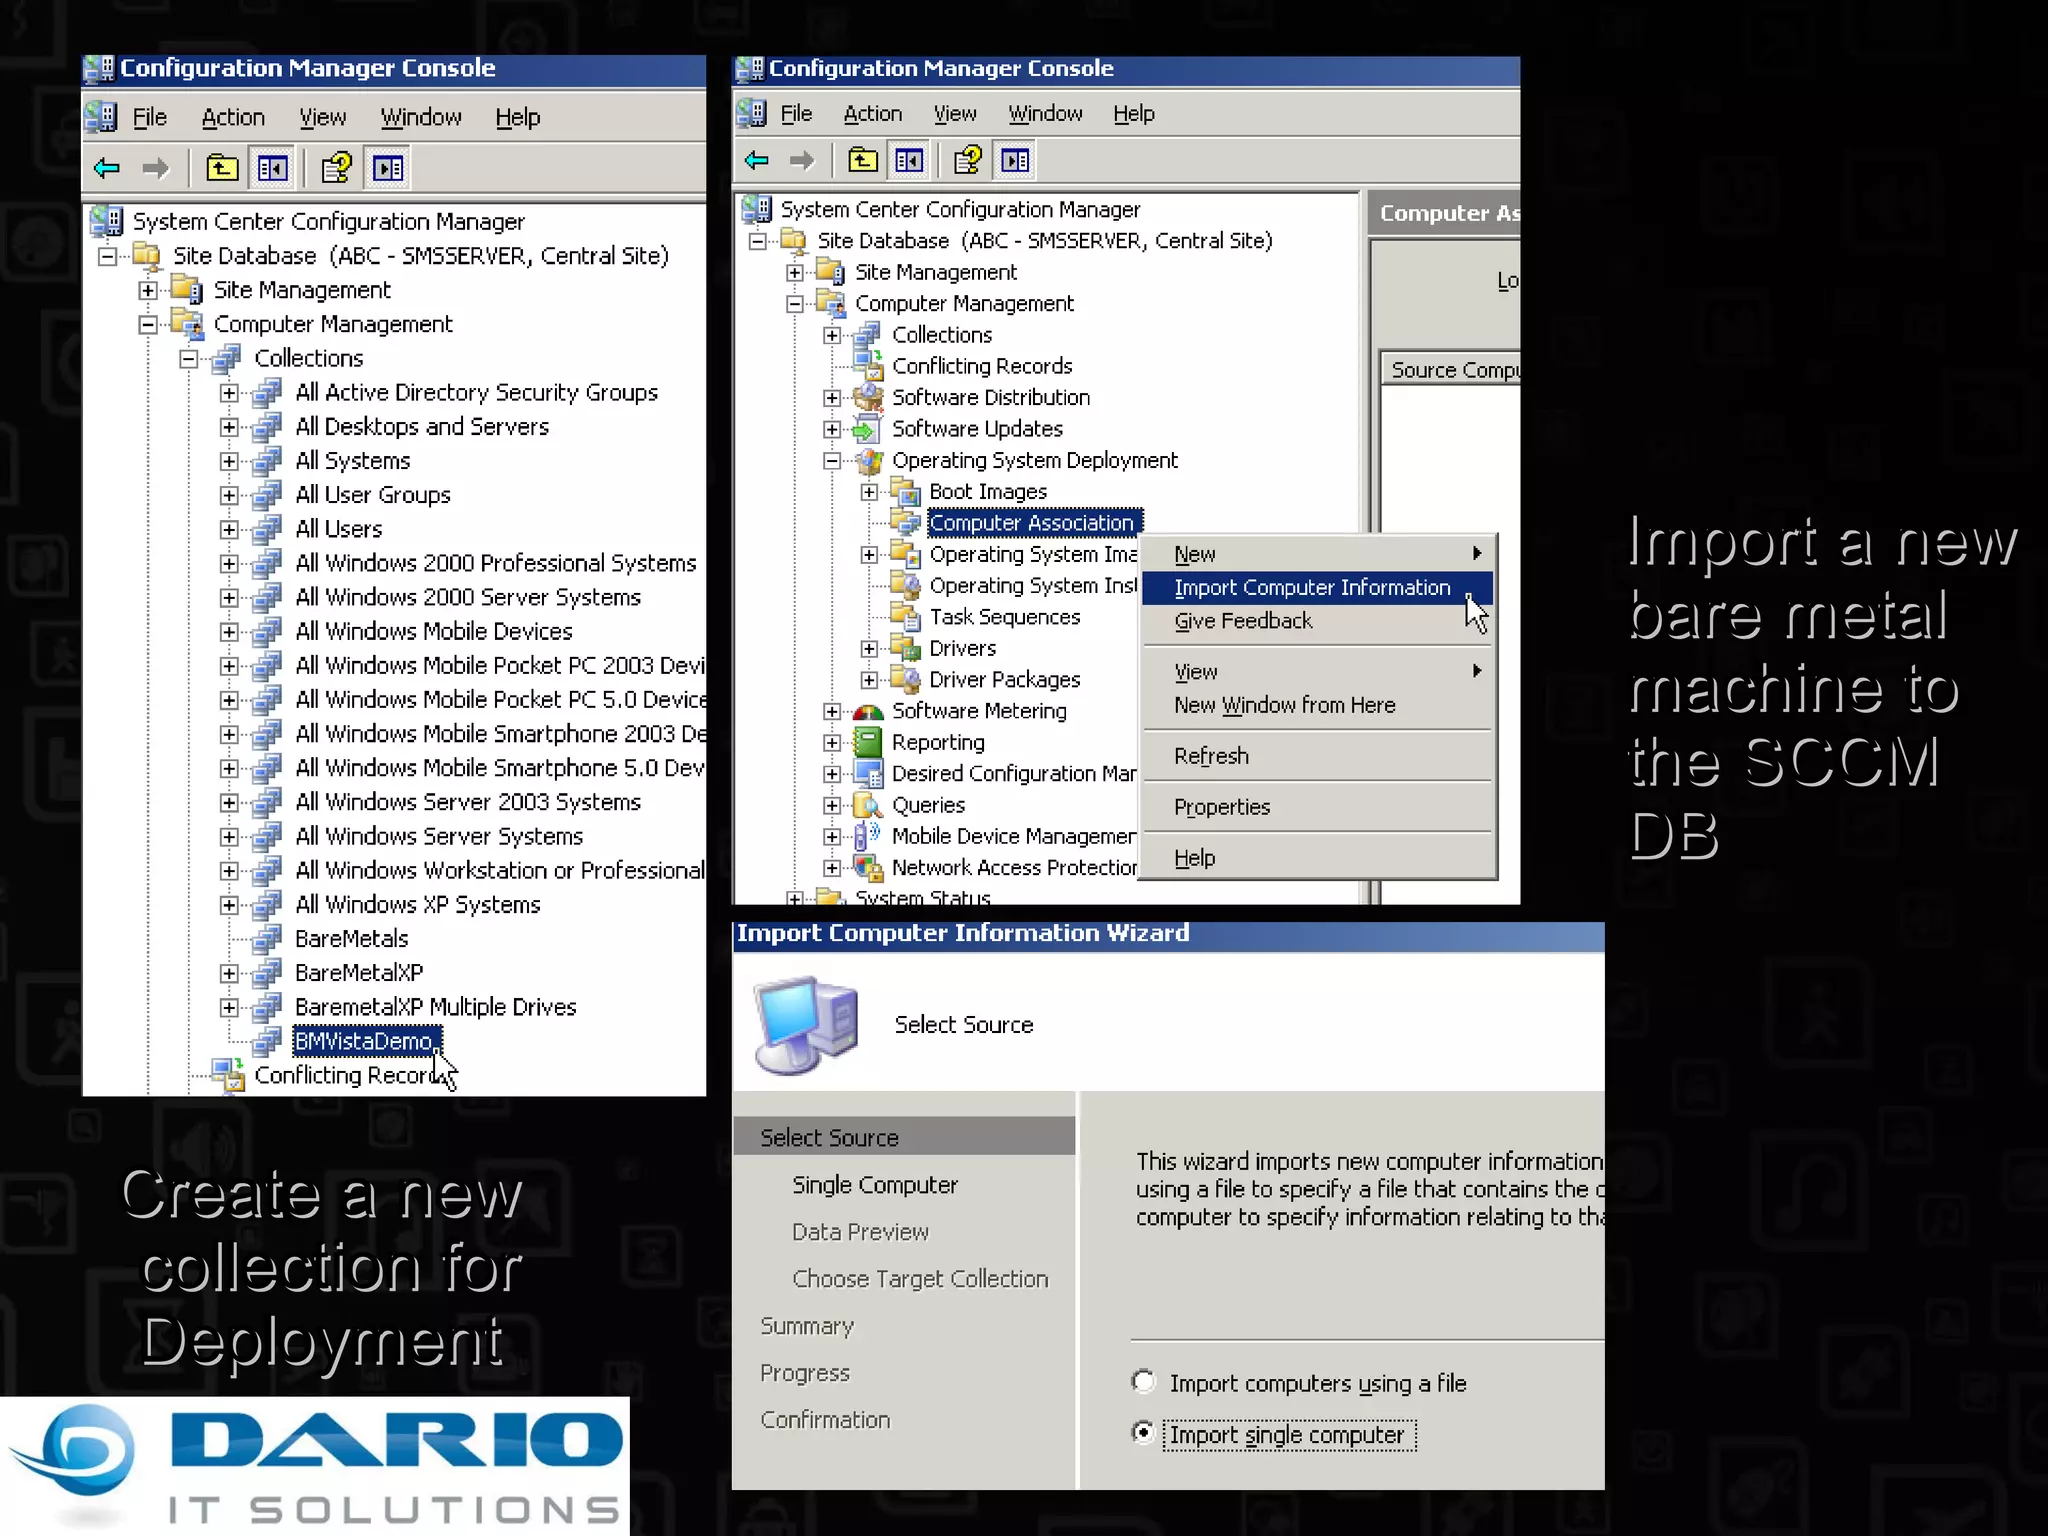Expand Software Distribution node
This screenshot has height=1536, width=2048.
coord(832,398)
